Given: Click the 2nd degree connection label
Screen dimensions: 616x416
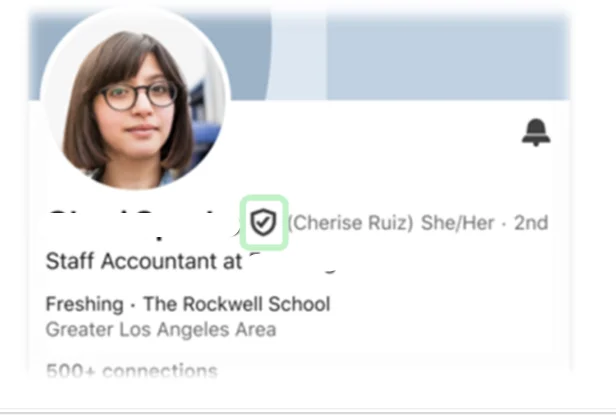Looking at the screenshot, I should point(531,223).
